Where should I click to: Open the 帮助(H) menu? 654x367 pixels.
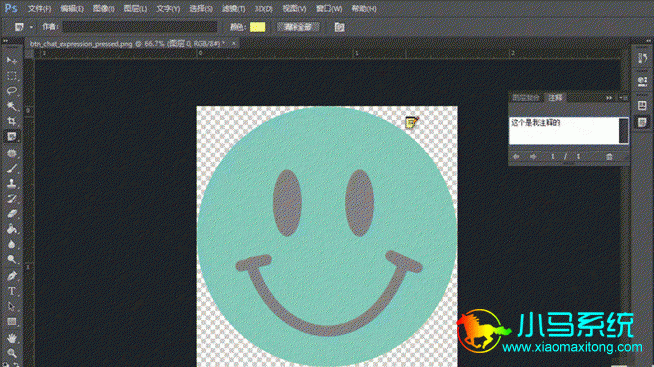pos(363,8)
